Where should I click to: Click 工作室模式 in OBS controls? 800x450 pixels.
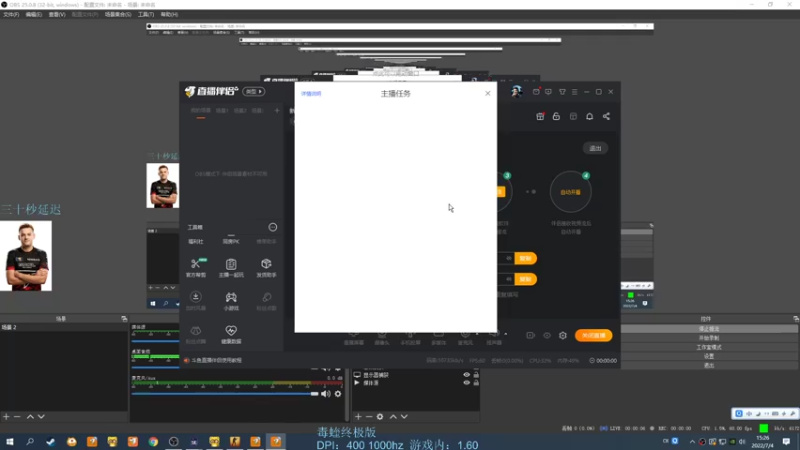click(709, 347)
